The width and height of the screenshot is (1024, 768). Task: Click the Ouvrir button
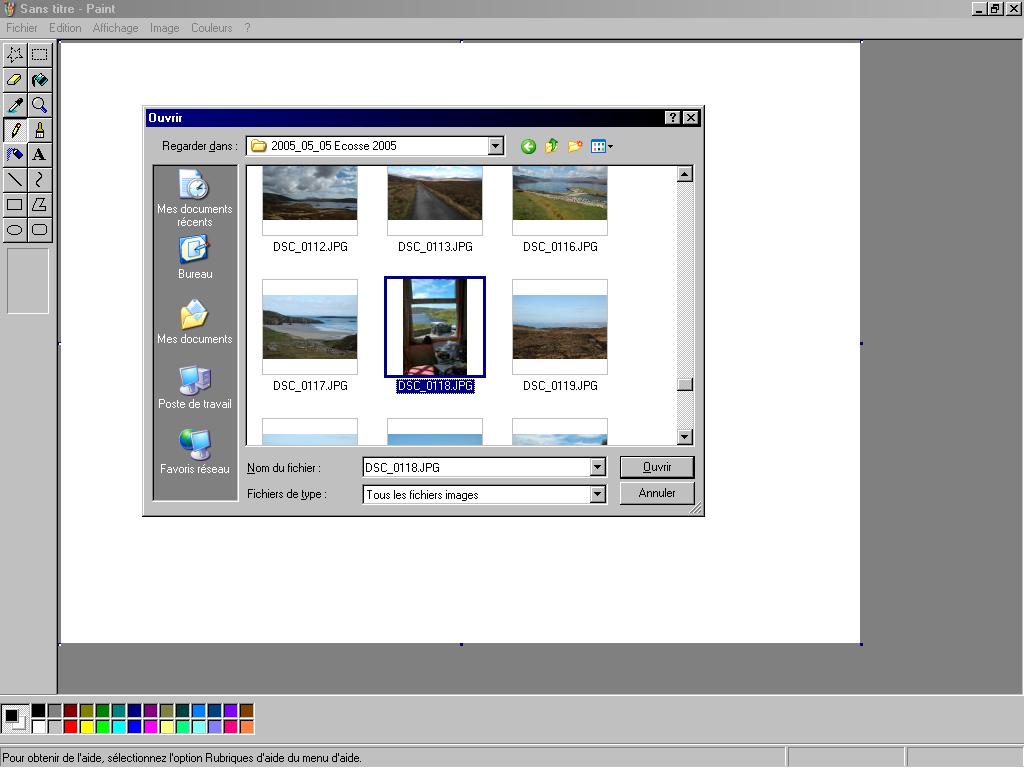pos(657,467)
